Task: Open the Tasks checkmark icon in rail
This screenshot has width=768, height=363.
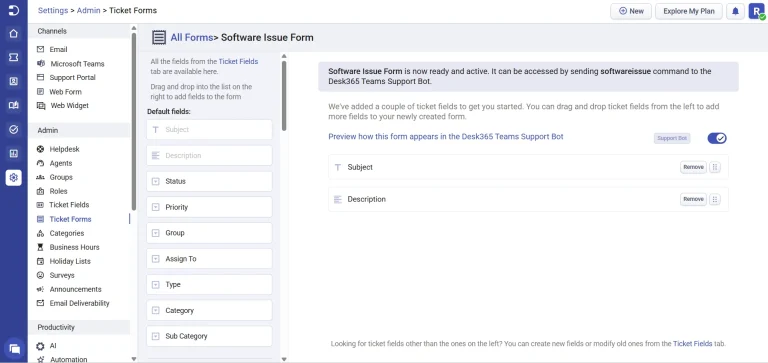Action: point(14,129)
